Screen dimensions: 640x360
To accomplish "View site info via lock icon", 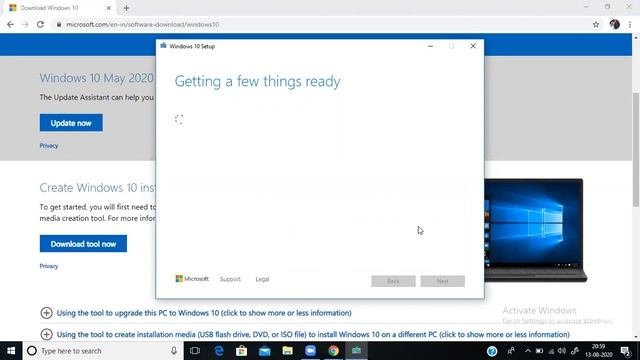I will click(59, 24).
